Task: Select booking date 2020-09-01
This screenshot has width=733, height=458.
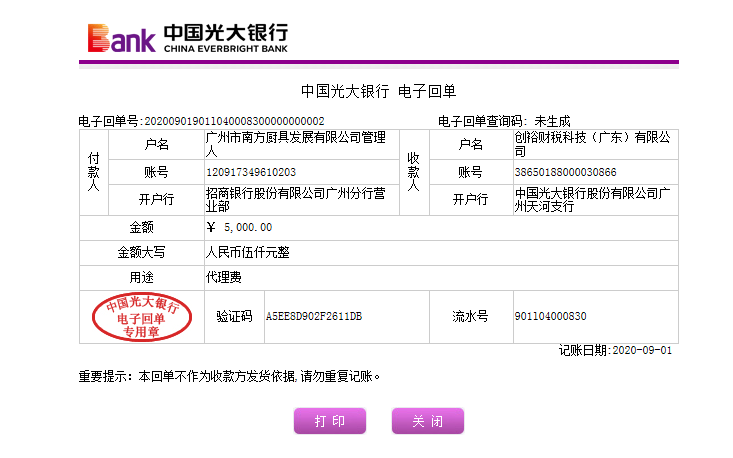Action: (642, 351)
